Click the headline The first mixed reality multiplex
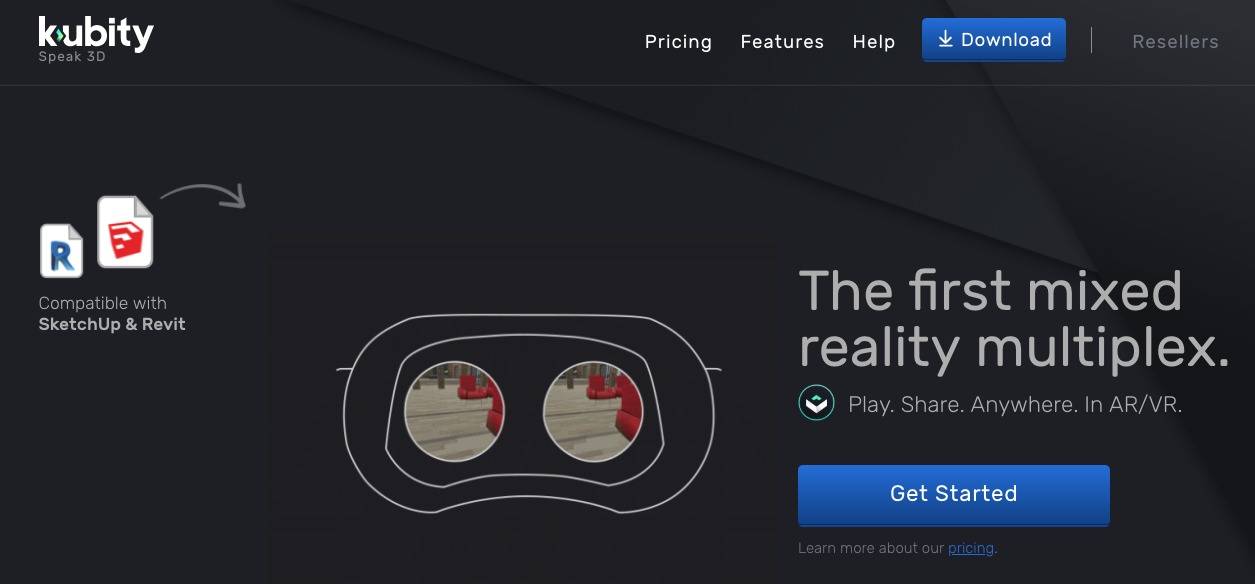This screenshot has width=1255, height=584. pyautogui.click(x=1014, y=320)
